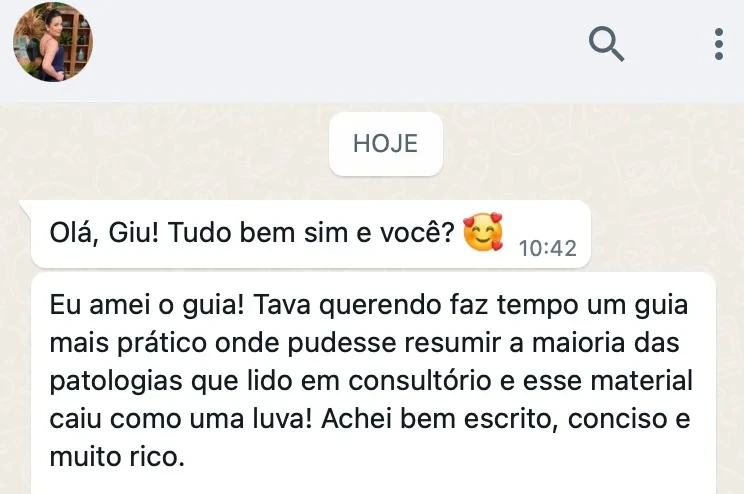Select the "Eu amei o guia!" message

[372, 382]
